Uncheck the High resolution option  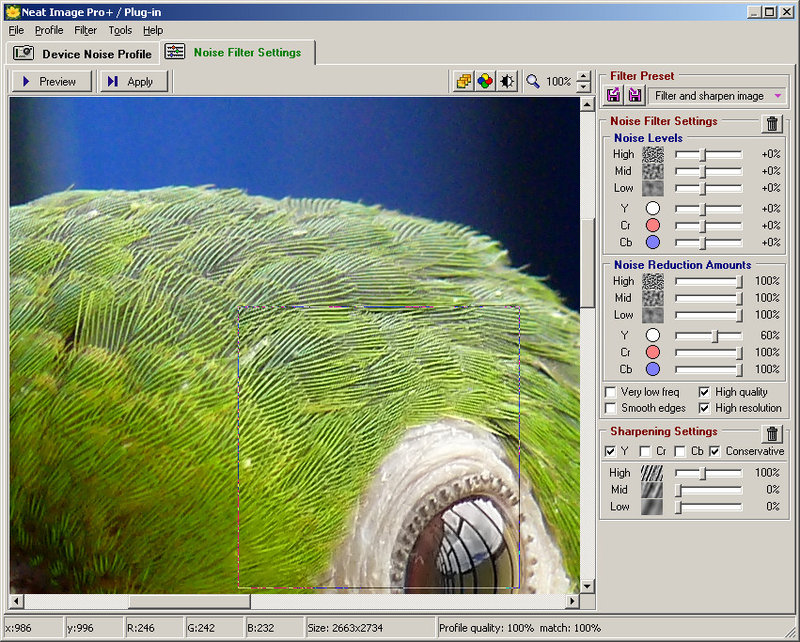(x=704, y=408)
